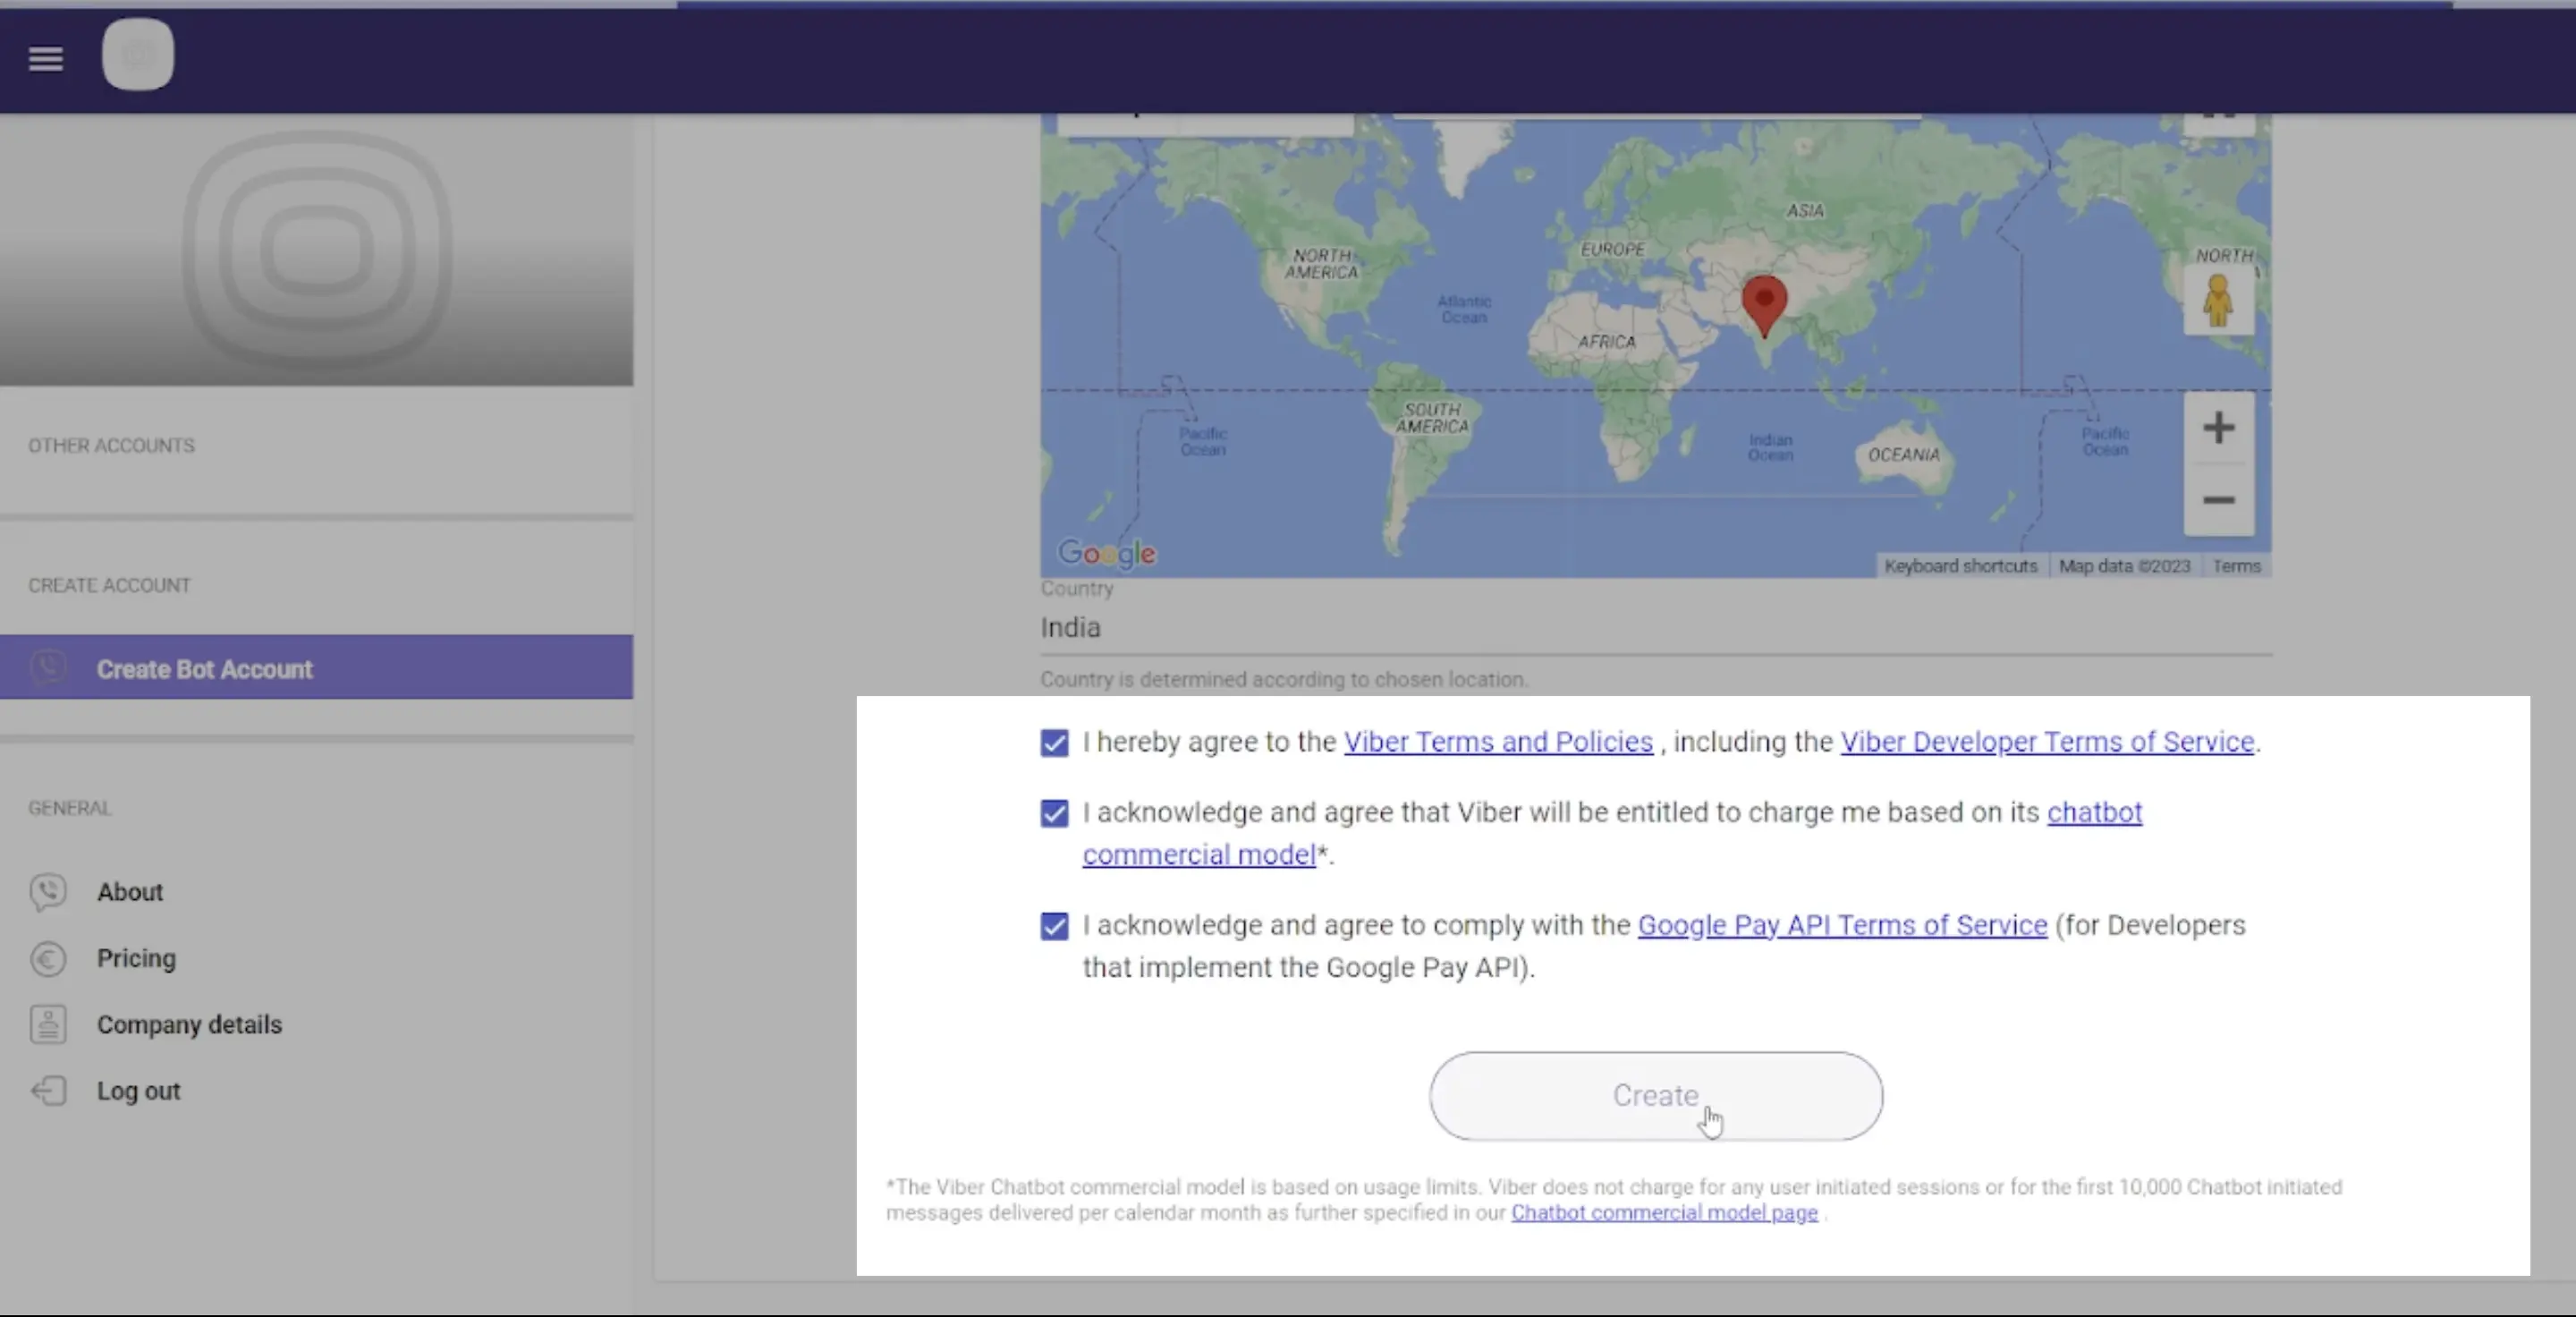The height and width of the screenshot is (1317, 2576).
Task: Open Viber Developer Terms of Service link
Action: click(2047, 742)
